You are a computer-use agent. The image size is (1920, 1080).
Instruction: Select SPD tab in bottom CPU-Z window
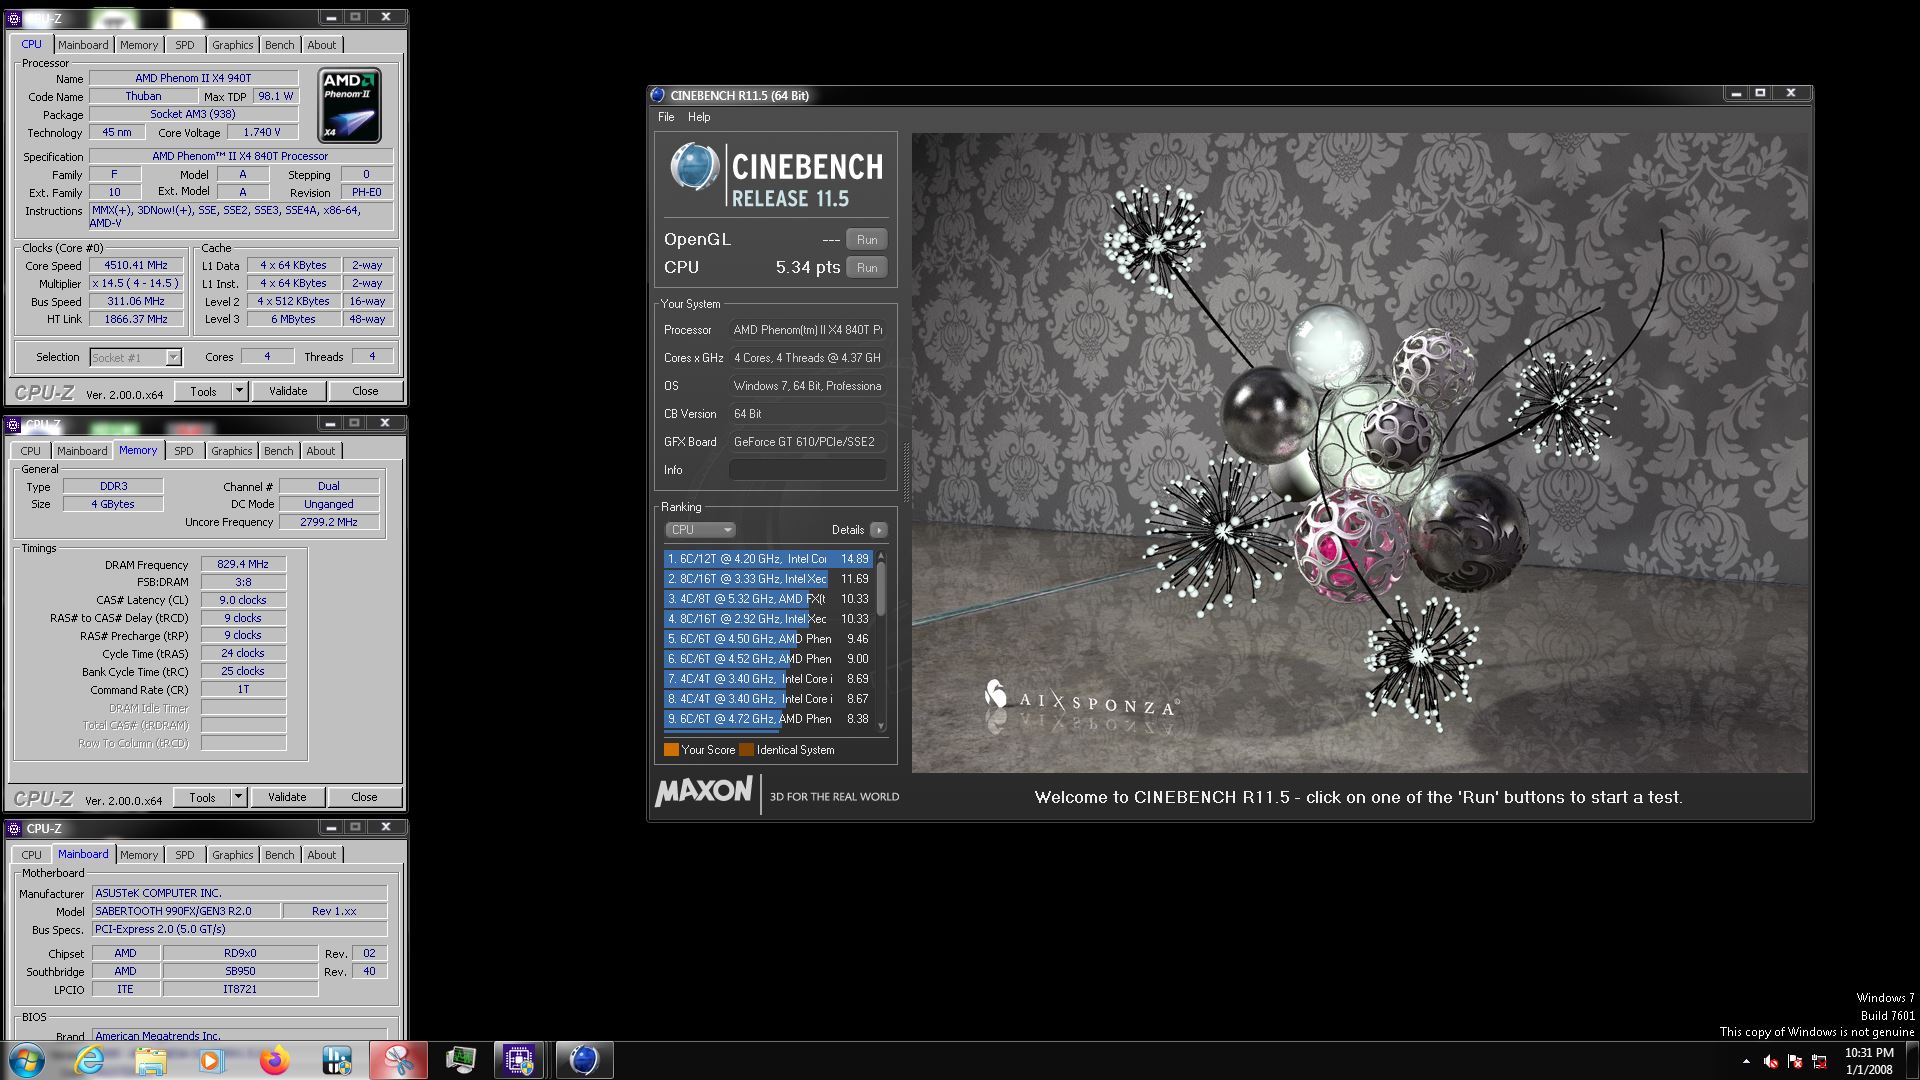pyautogui.click(x=185, y=855)
